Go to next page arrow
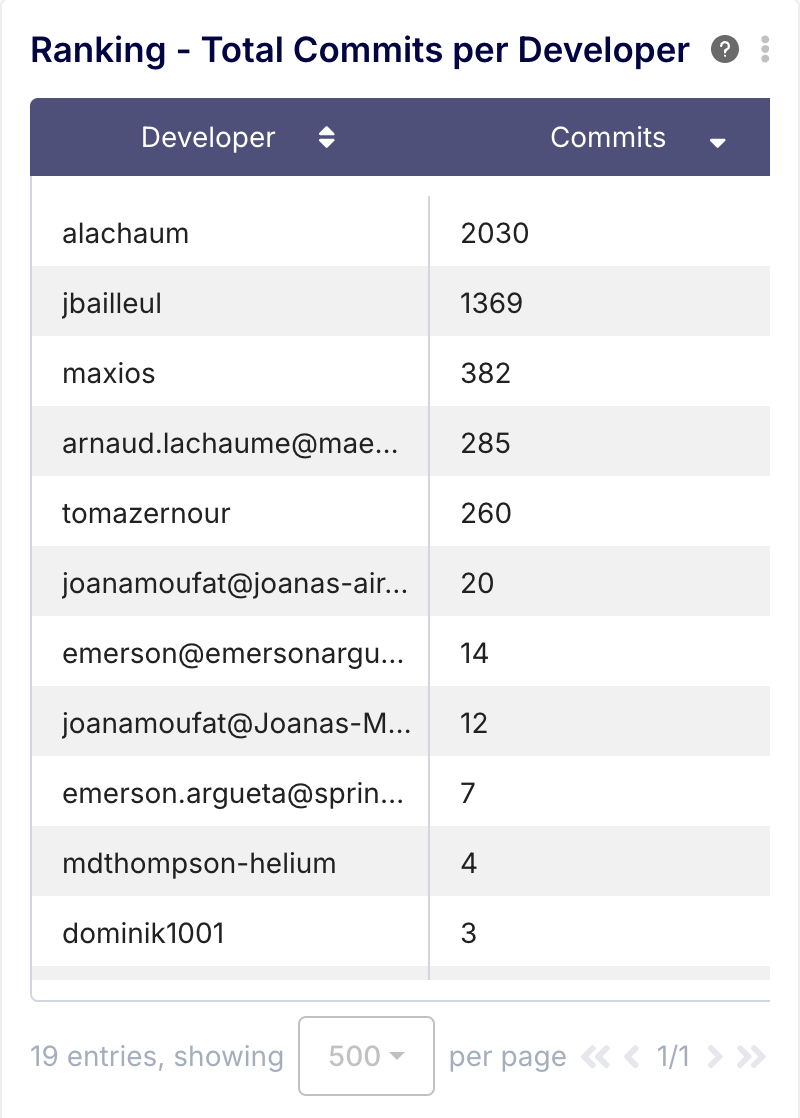Viewport: 800px width, 1118px height. [714, 1056]
